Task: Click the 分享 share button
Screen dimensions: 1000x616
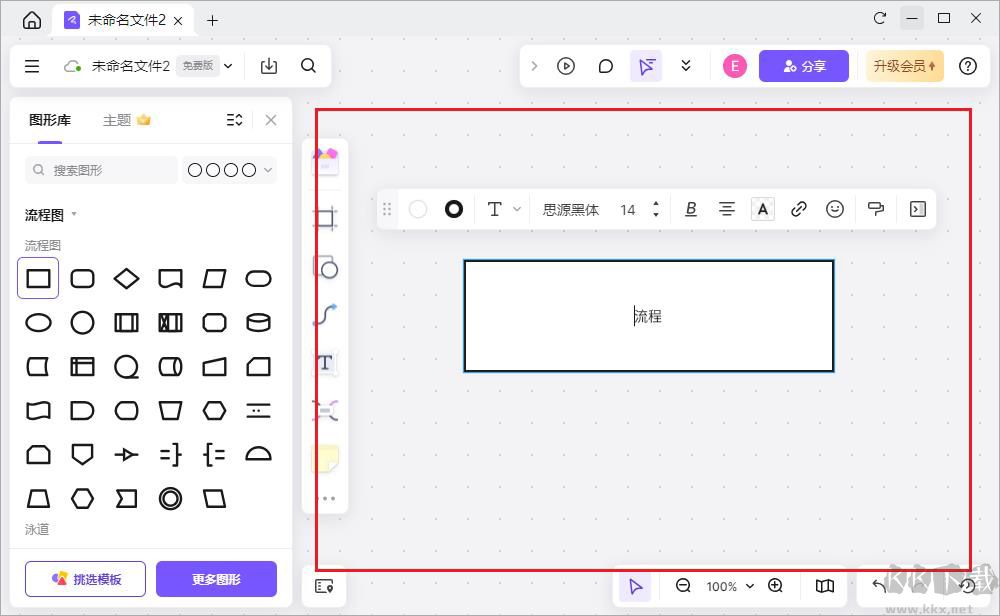Action: [804, 66]
